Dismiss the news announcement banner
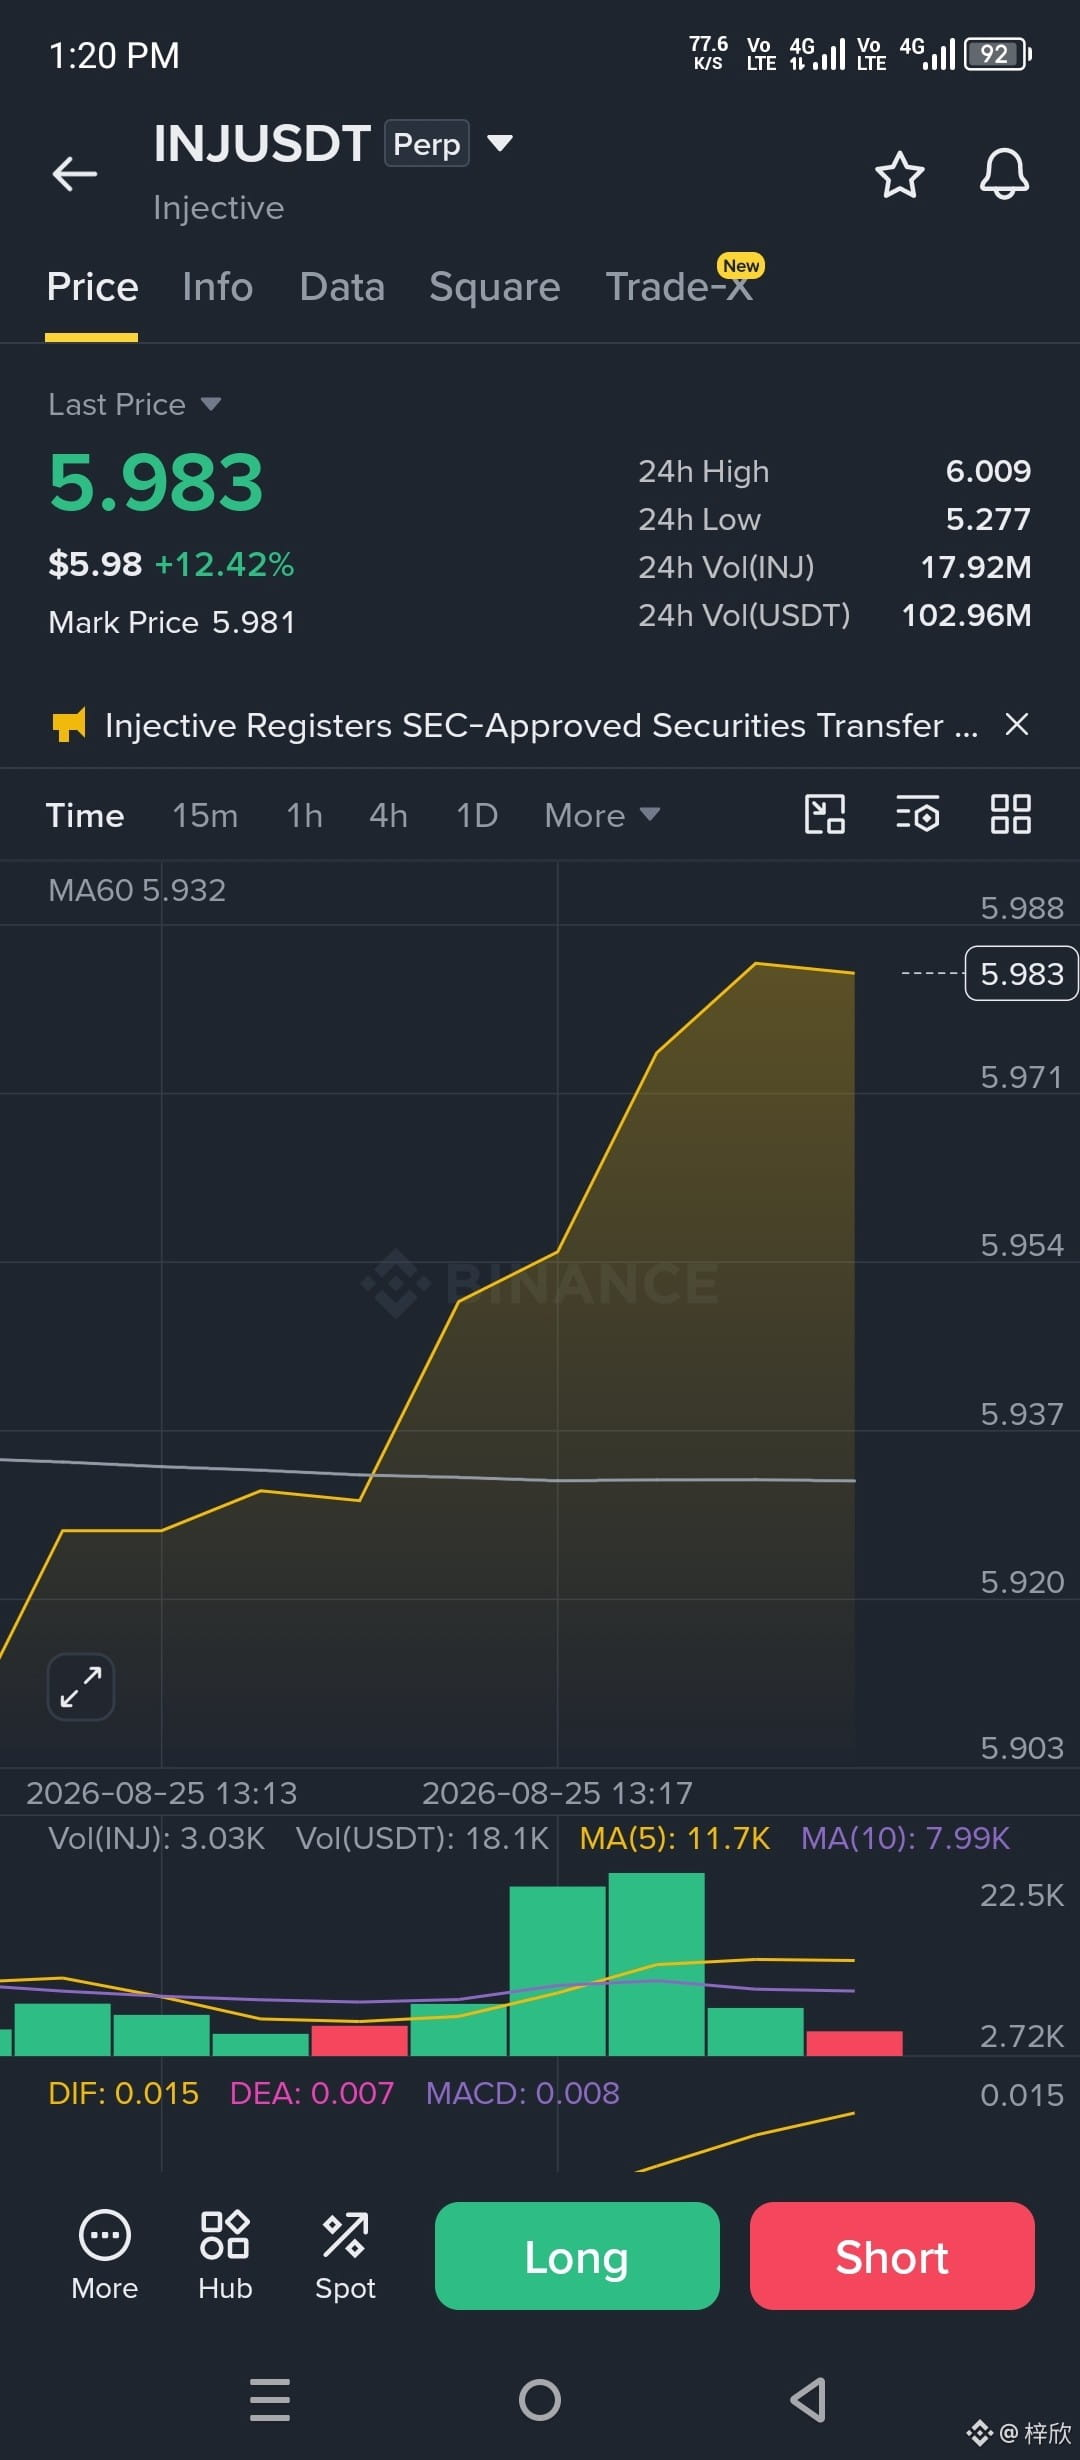 click(x=1016, y=724)
